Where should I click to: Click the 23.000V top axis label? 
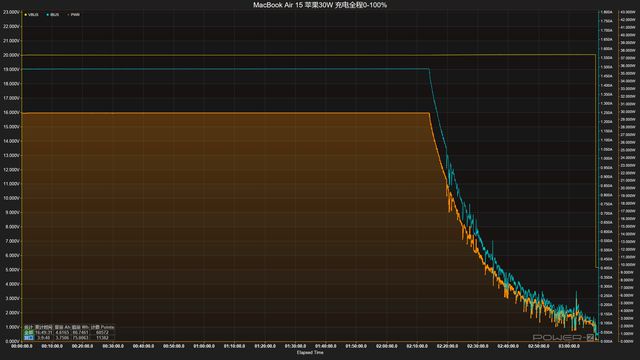[x=11, y=12]
